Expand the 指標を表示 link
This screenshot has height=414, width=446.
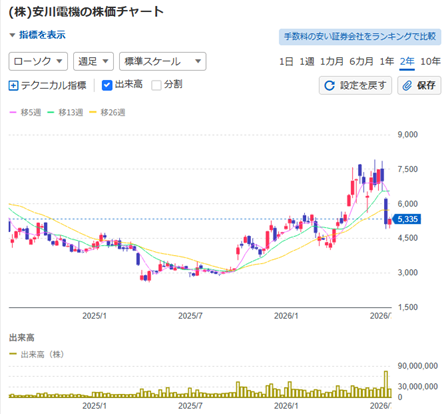point(42,35)
